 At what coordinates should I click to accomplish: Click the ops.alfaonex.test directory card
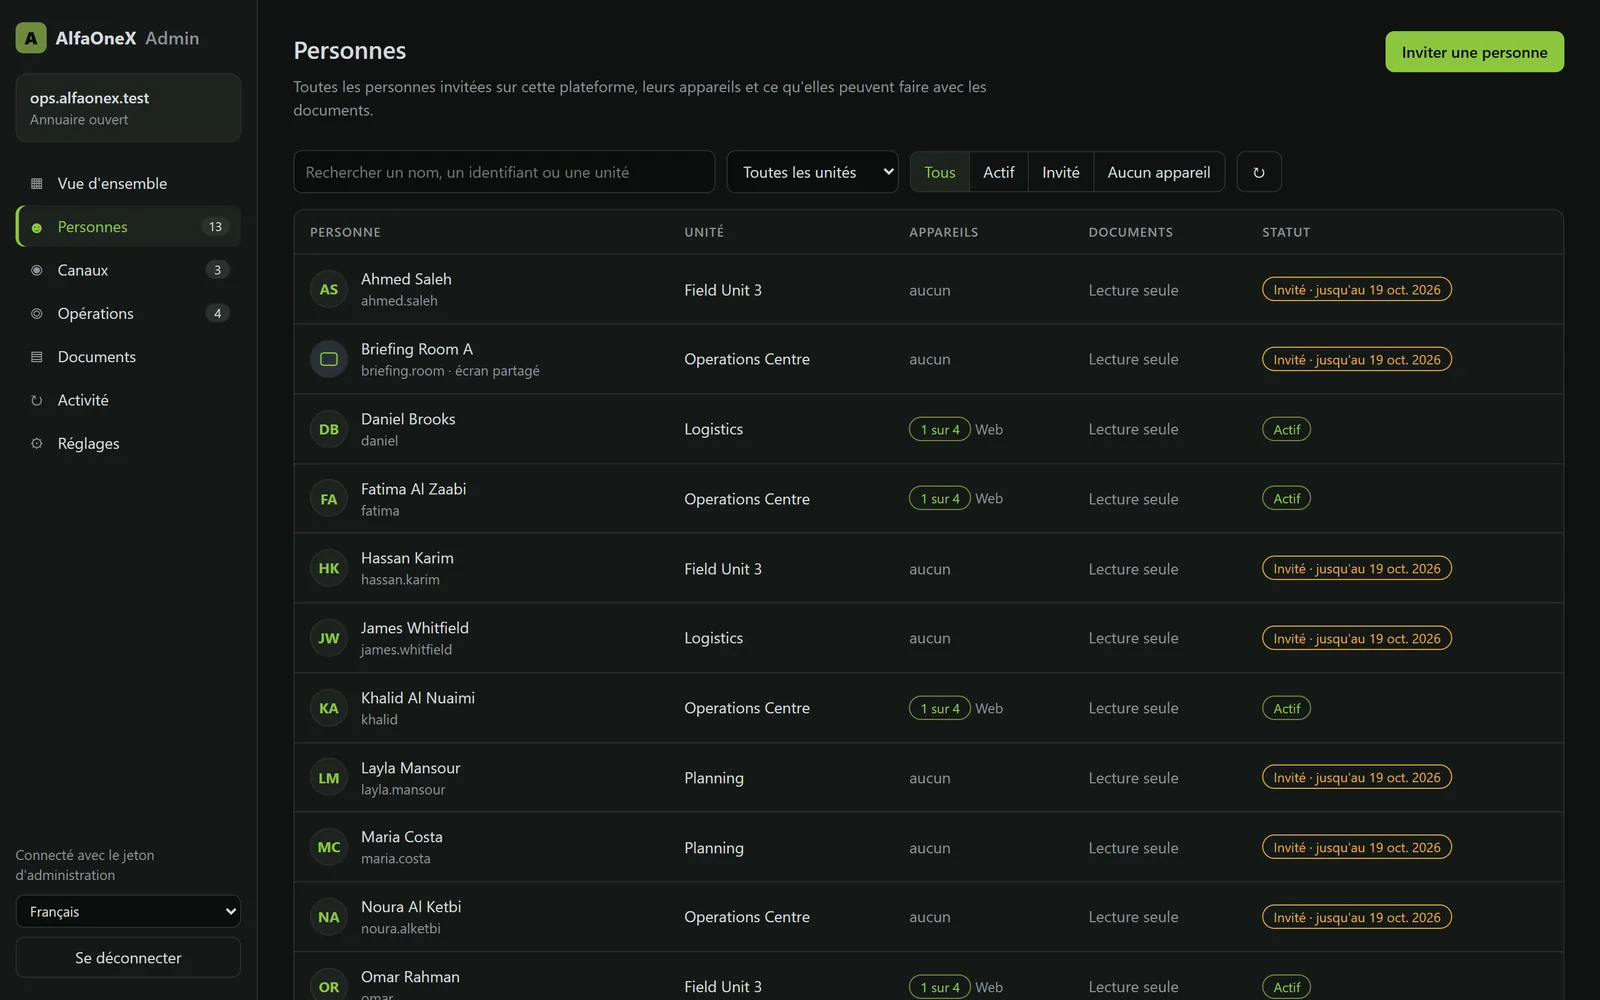click(x=128, y=108)
